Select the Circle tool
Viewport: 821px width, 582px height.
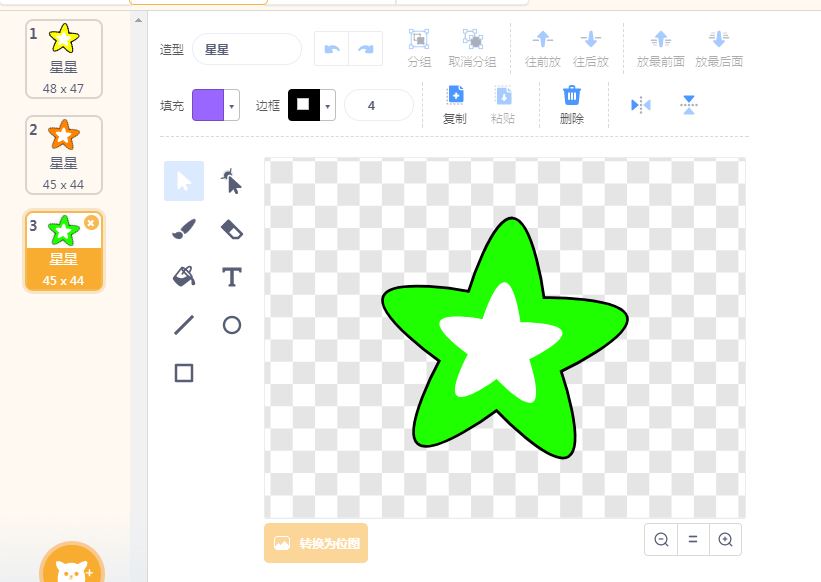coord(231,325)
